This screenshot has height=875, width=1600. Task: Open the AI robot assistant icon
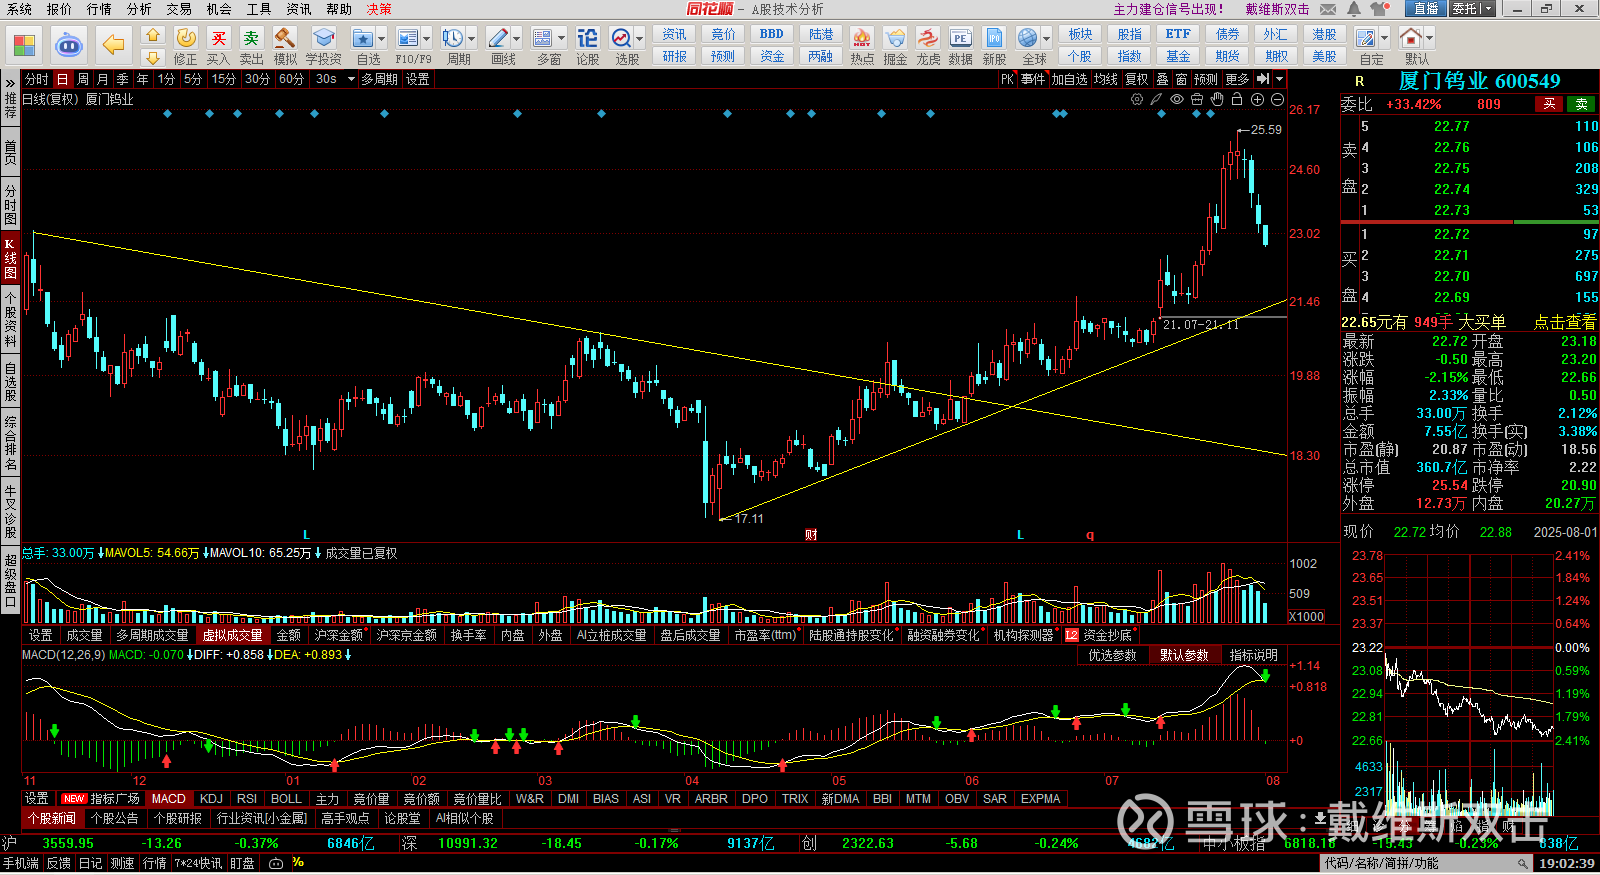68,45
